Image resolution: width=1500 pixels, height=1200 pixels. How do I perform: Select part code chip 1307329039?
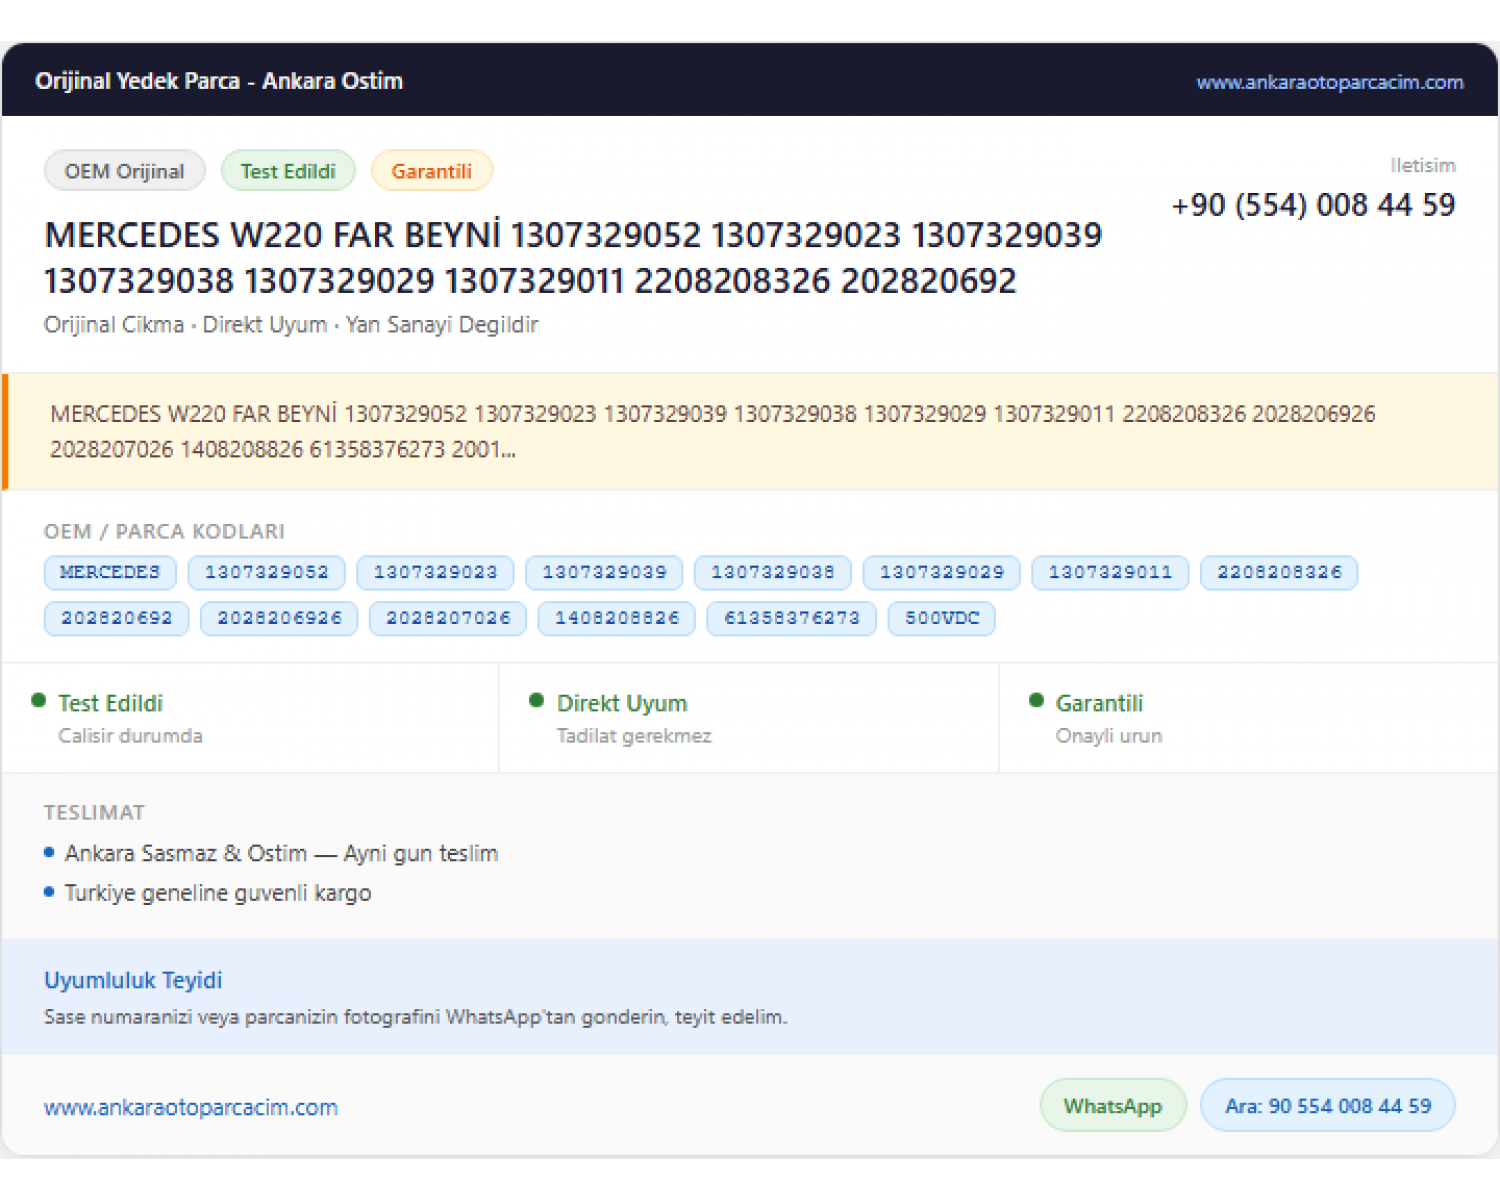[604, 572]
